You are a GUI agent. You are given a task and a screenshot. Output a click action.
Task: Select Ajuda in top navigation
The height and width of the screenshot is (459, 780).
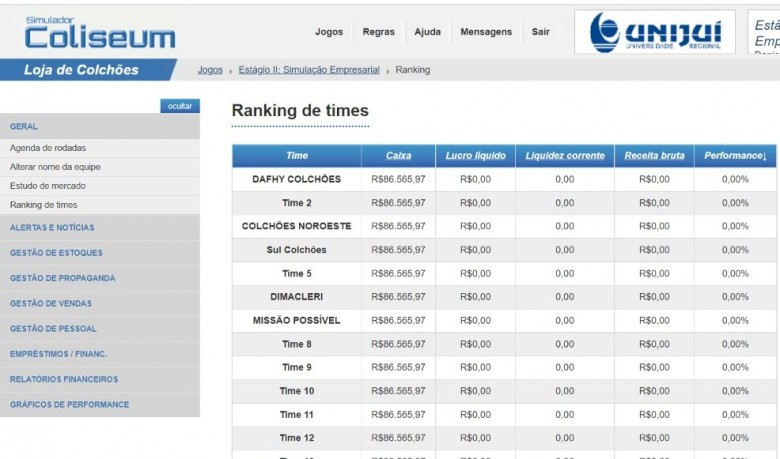[x=427, y=32]
